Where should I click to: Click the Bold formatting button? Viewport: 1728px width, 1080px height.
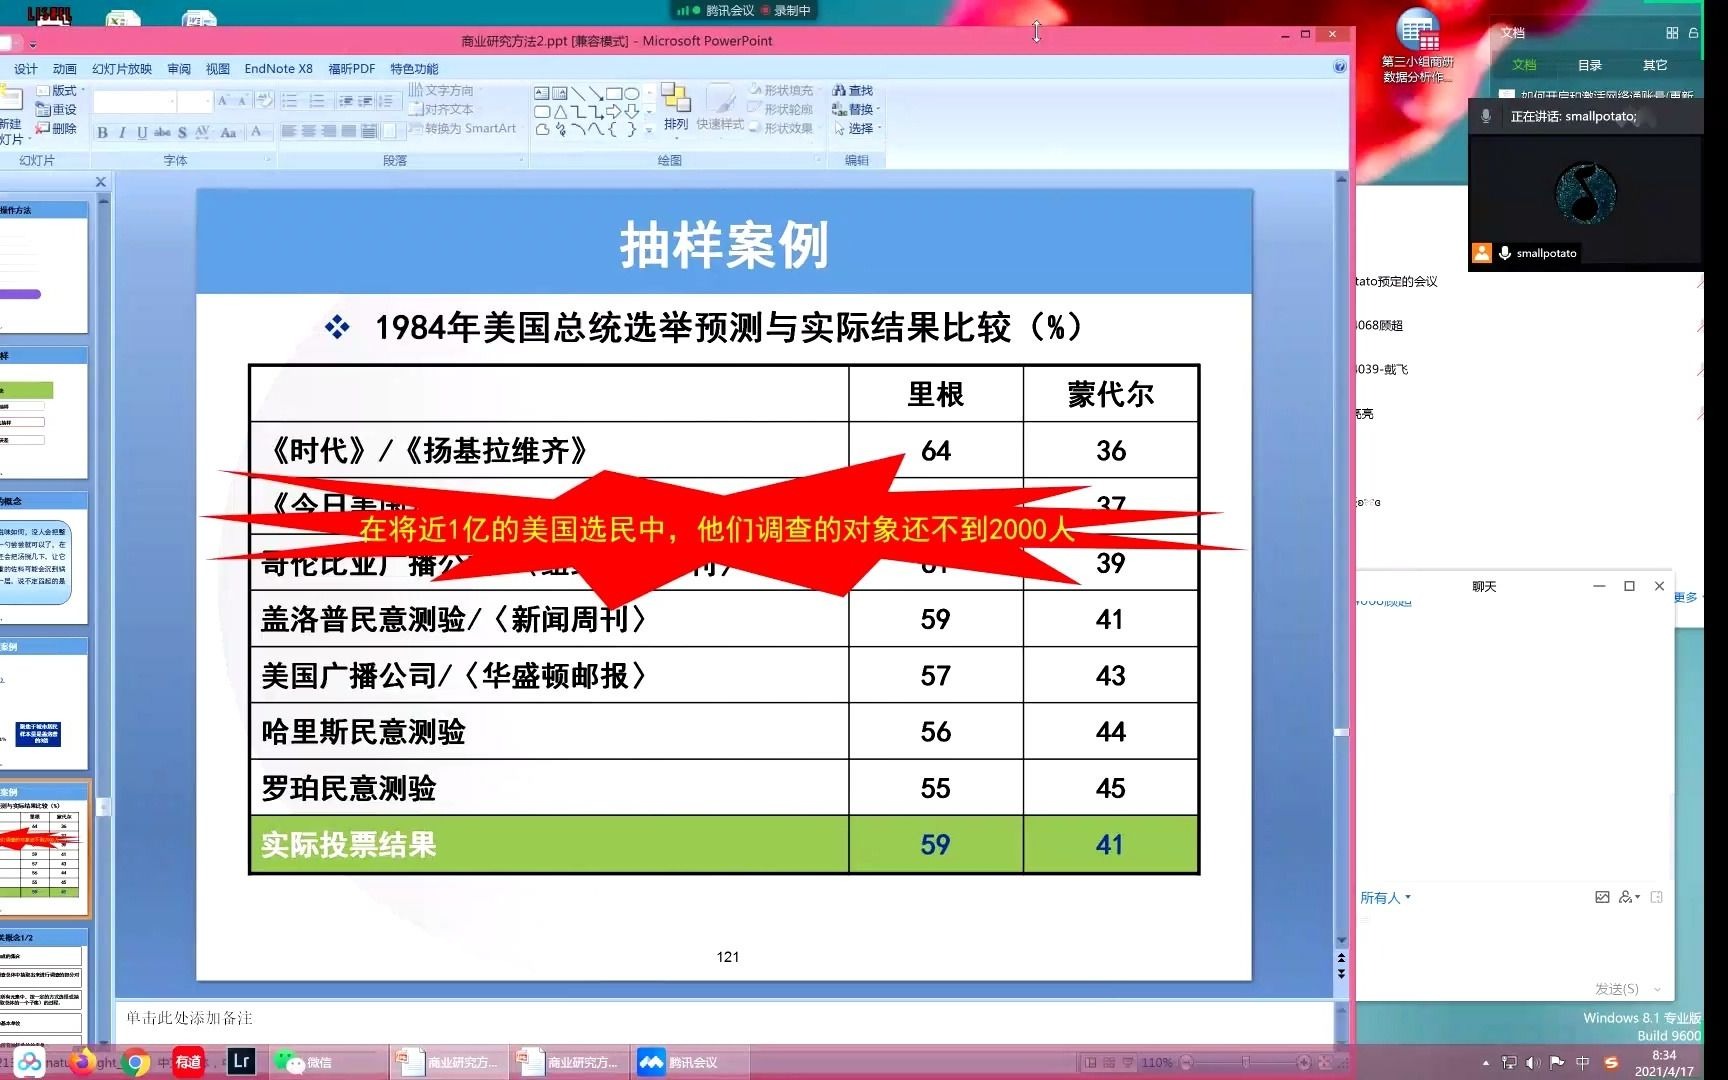pos(102,132)
